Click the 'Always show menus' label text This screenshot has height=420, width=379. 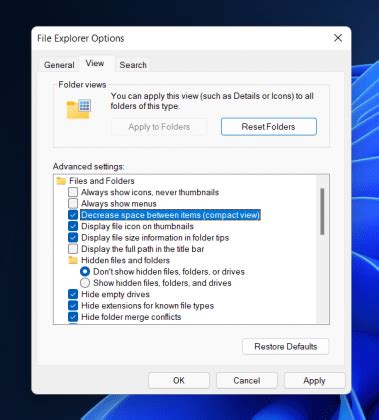coord(119,204)
